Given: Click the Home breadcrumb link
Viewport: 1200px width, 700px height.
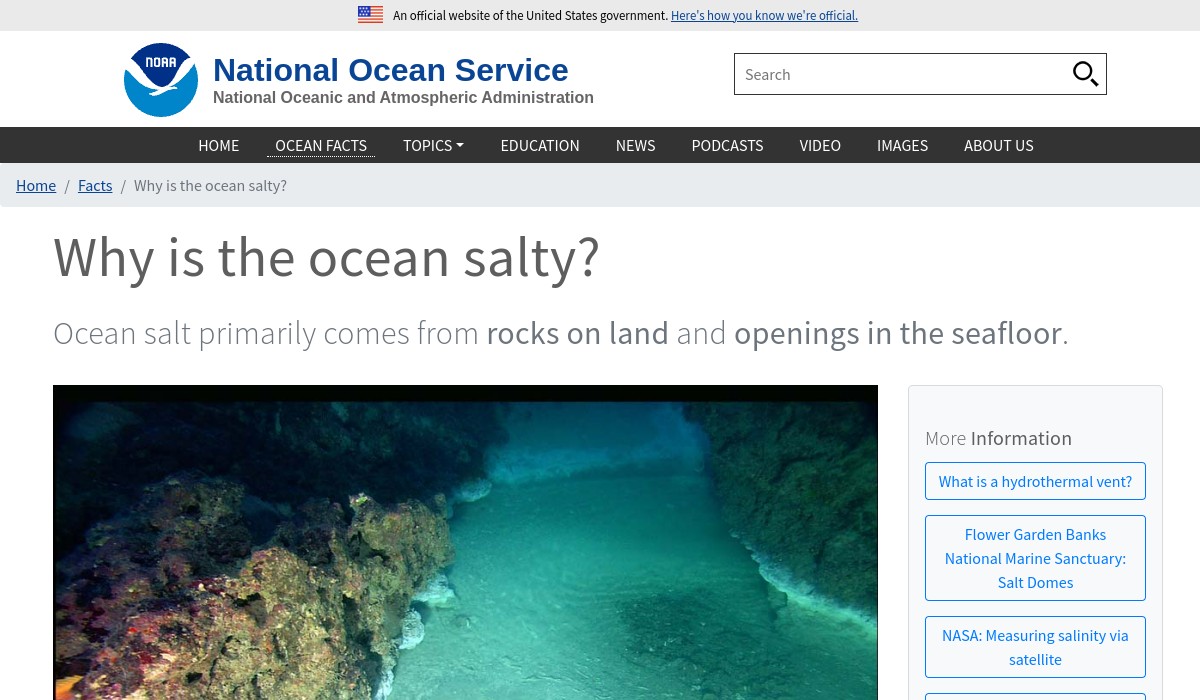Looking at the screenshot, I should pyautogui.click(x=36, y=185).
